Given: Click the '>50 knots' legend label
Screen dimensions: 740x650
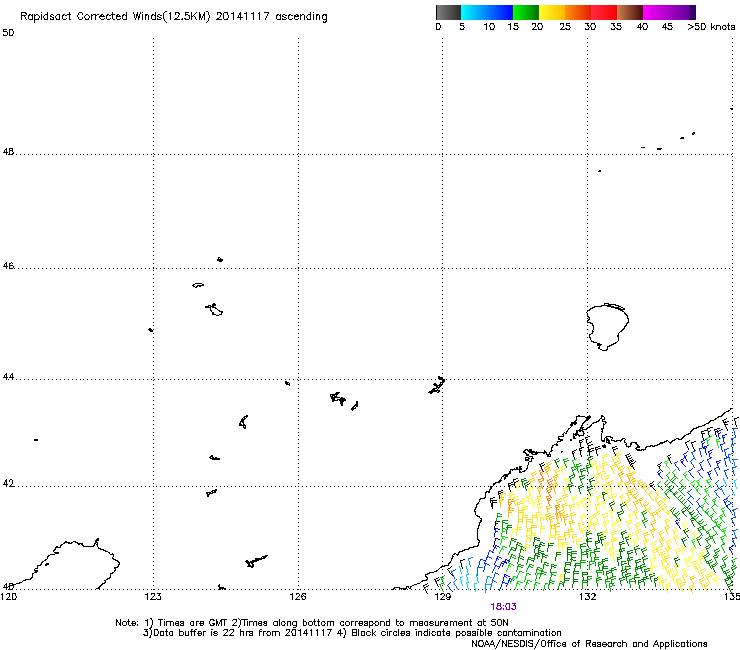Looking at the screenshot, I should (711, 27).
